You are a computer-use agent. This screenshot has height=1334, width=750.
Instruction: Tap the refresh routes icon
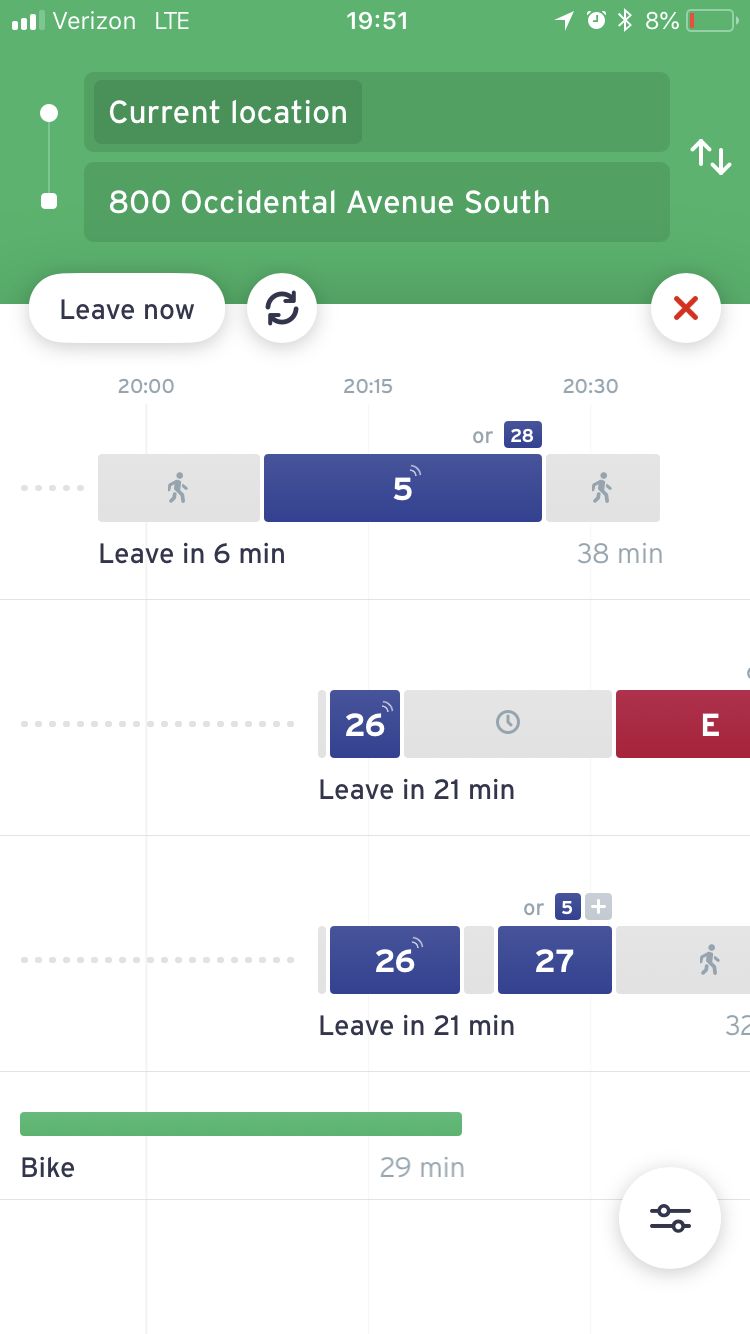pyautogui.click(x=282, y=309)
